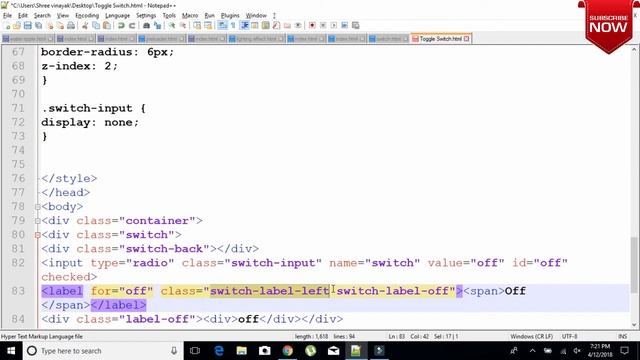
Task: Click the '.switch-input {' code line
Action: (x=93, y=108)
